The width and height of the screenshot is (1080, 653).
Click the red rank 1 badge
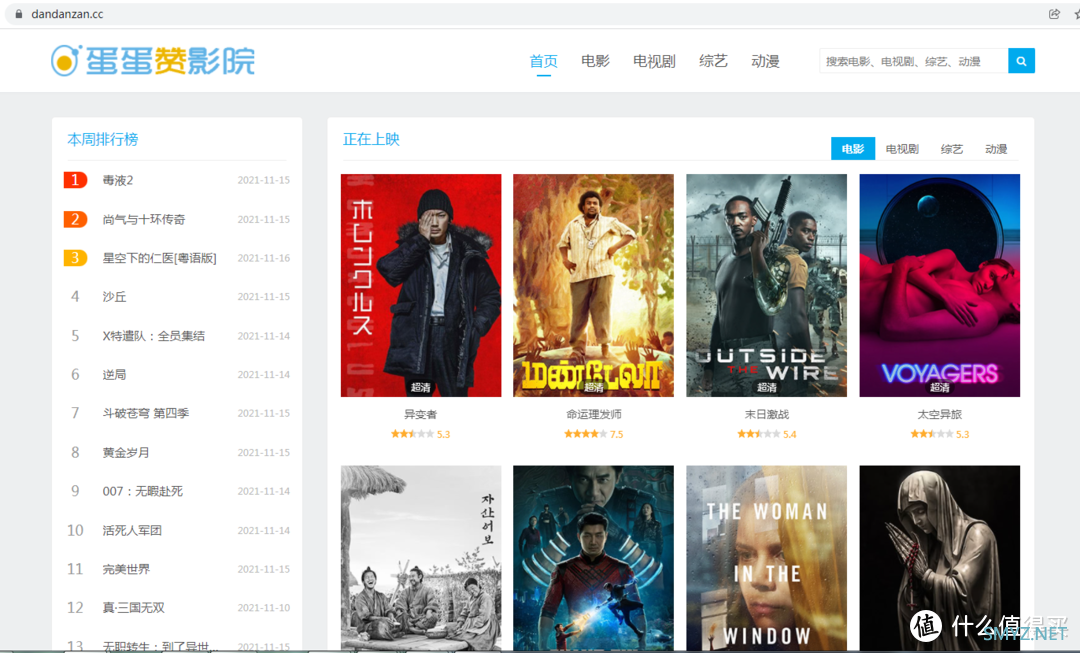(x=75, y=180)
